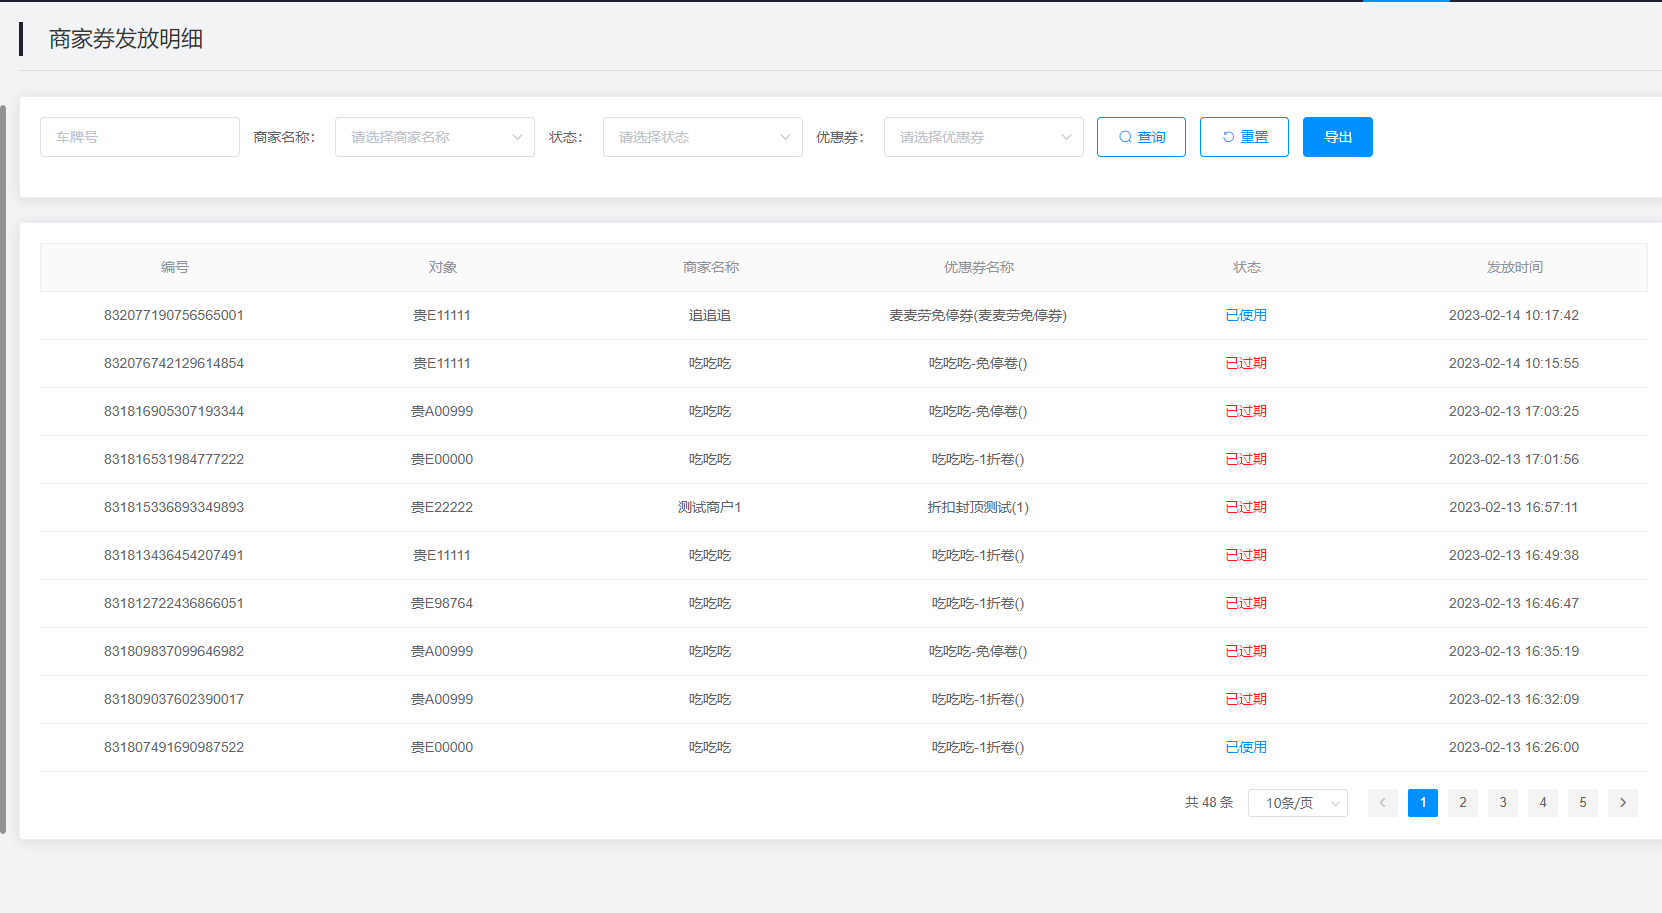Go to page 5

tap(1582, 803)
